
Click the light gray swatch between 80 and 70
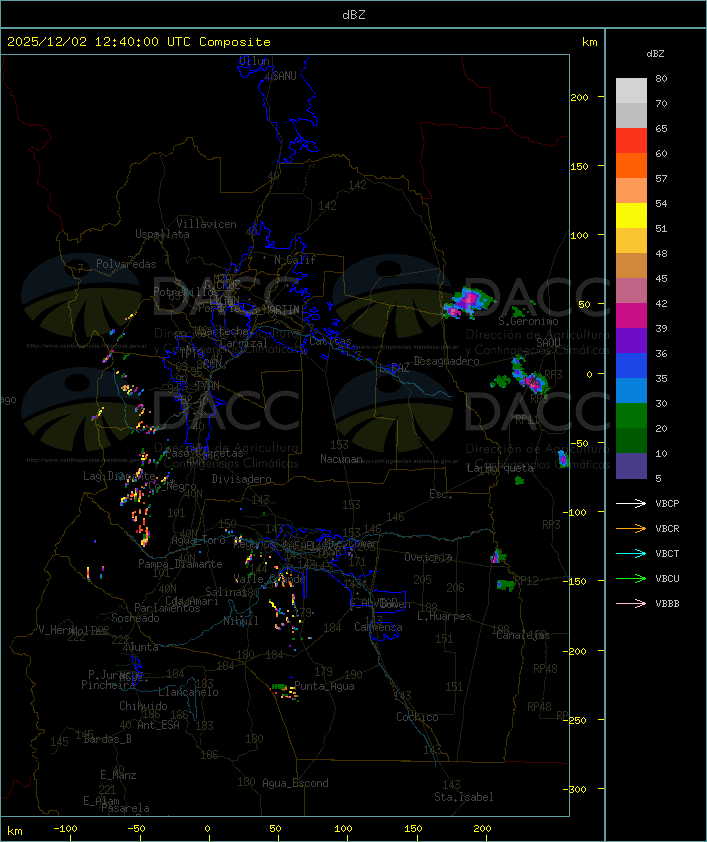click(x=631, y=91)
